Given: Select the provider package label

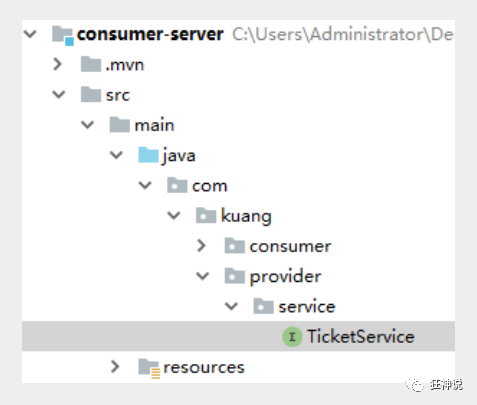Looking at the screenshot, I should 285,277.
